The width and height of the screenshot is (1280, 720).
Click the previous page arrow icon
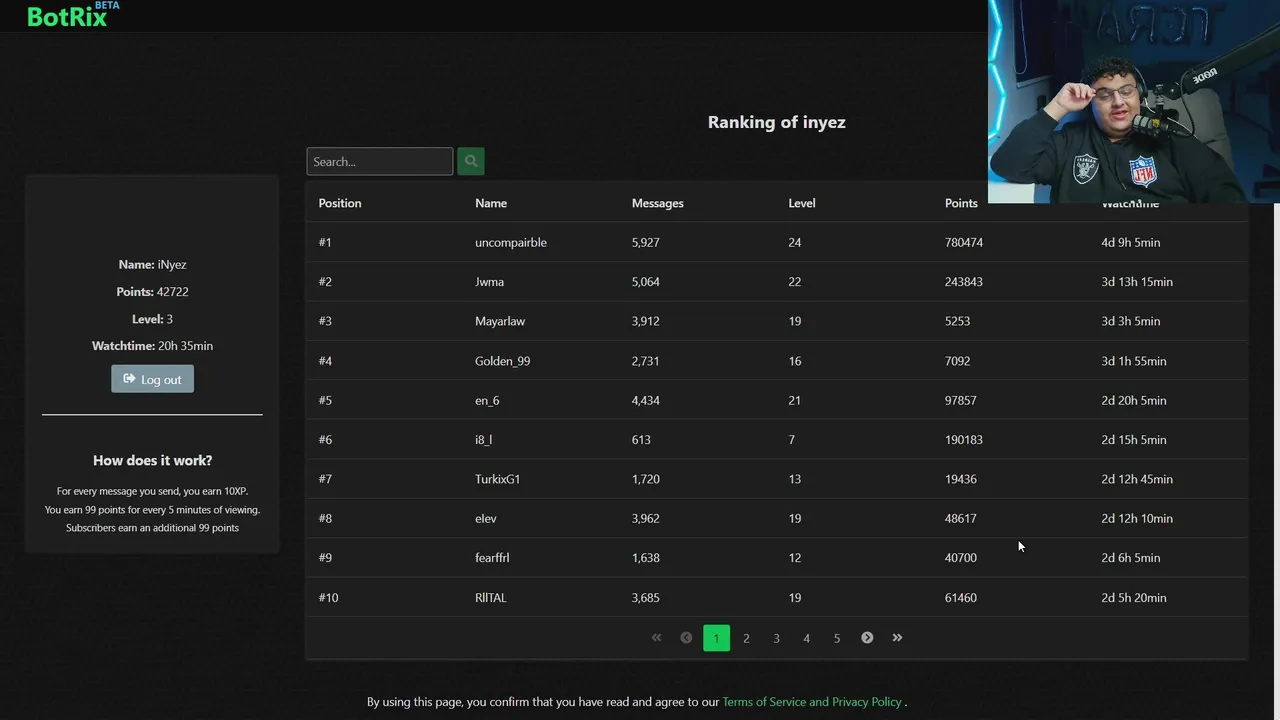(x=686, y=638)
